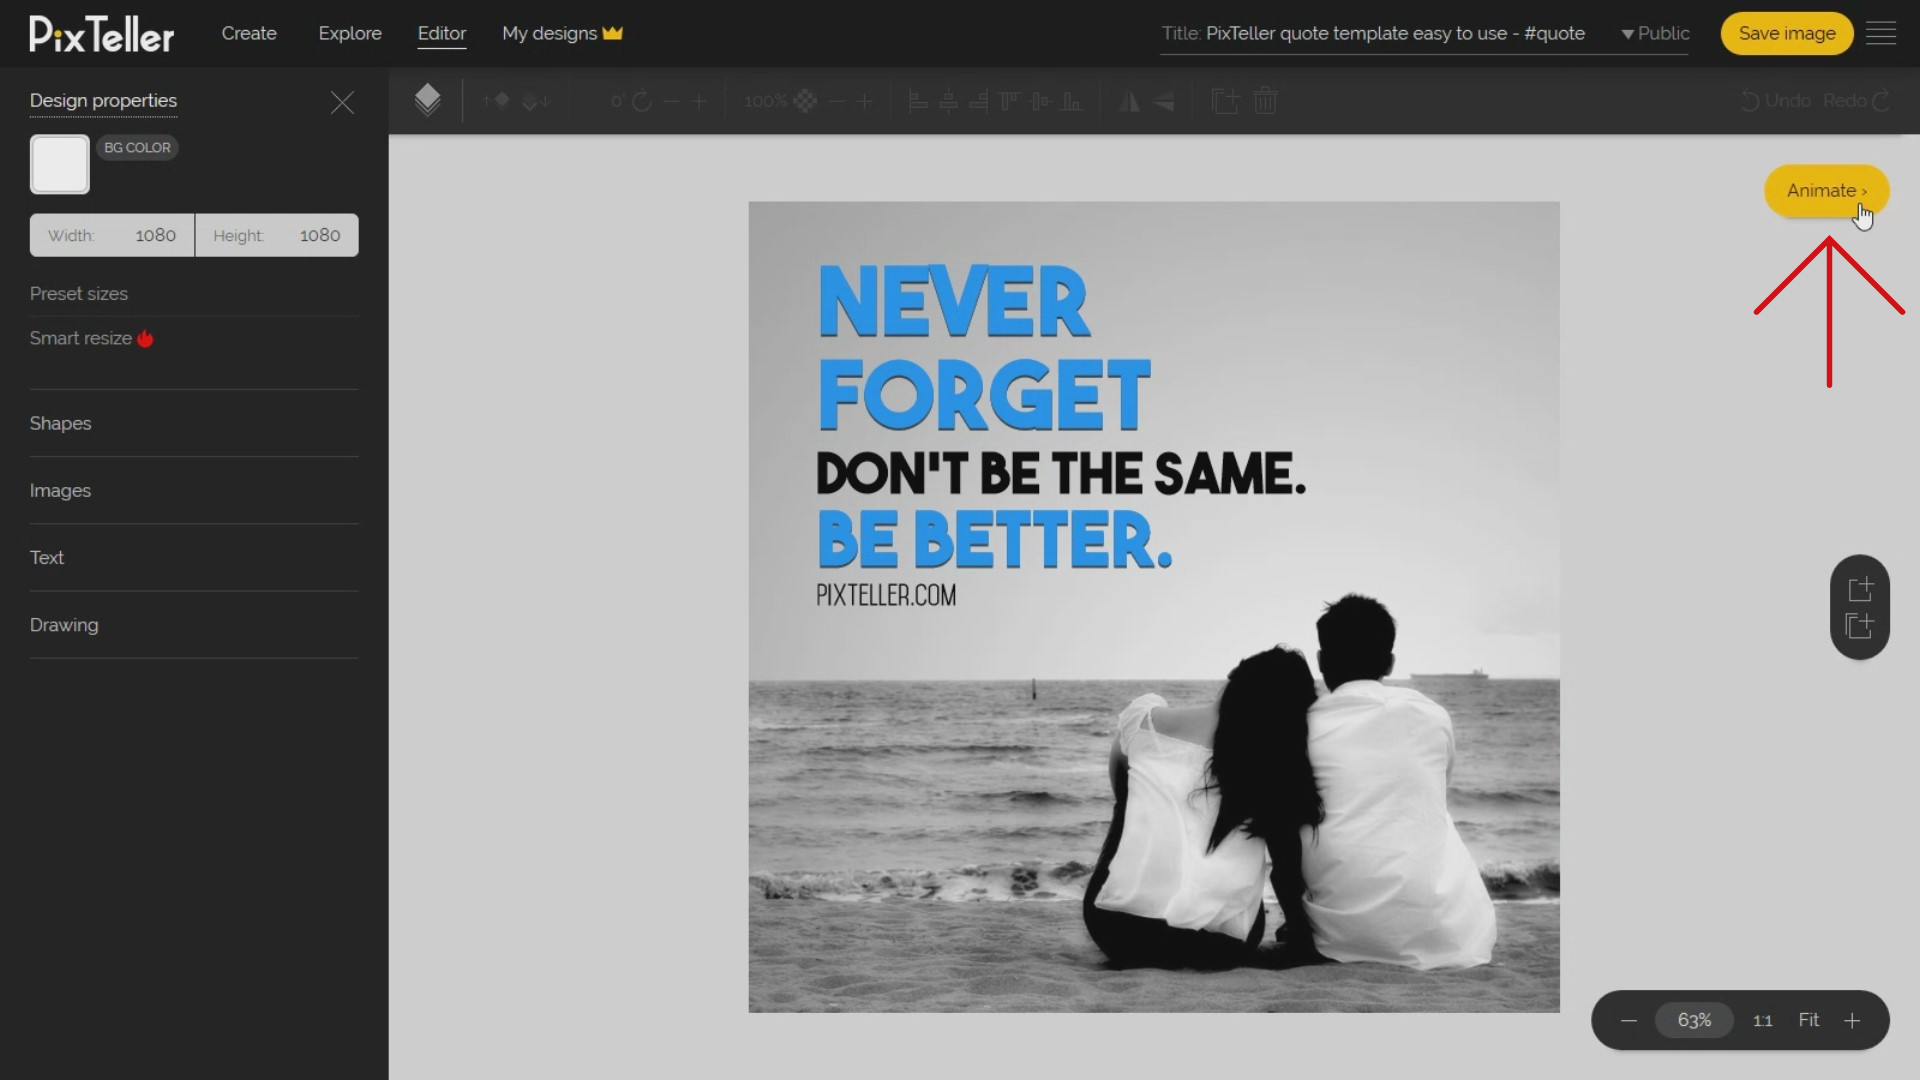Click the PixTeller logo
Image resolution: width=1920 pixels, height=1080 pixels.
click(x=101, y=34)
